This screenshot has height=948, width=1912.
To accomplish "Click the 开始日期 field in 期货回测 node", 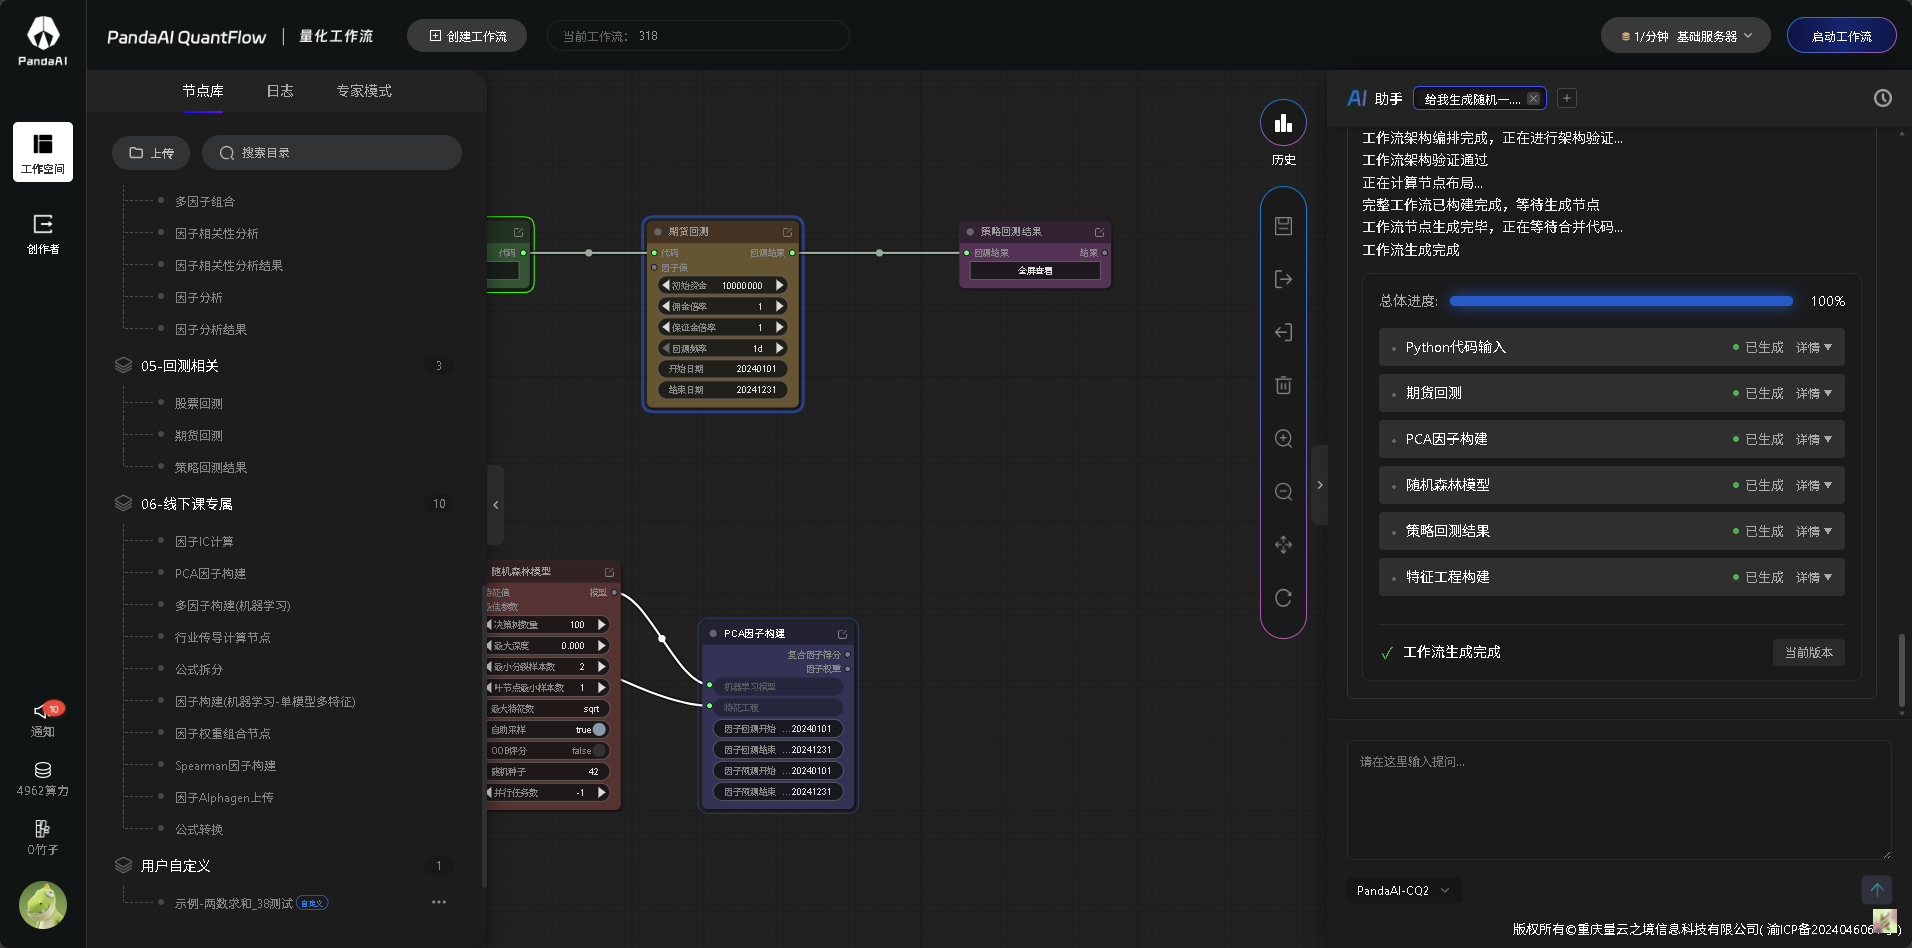I will pyautogui.click(x=723, y=369).
